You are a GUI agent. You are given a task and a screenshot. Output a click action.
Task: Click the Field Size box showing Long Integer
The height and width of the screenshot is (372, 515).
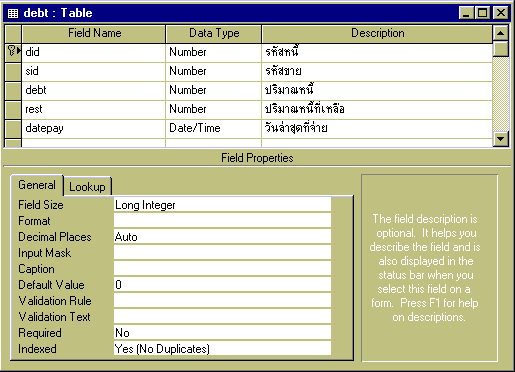(x=222, y=205)
